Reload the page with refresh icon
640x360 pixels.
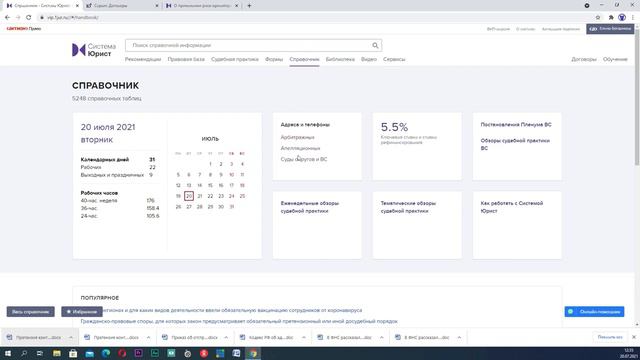tap(29, 18)
